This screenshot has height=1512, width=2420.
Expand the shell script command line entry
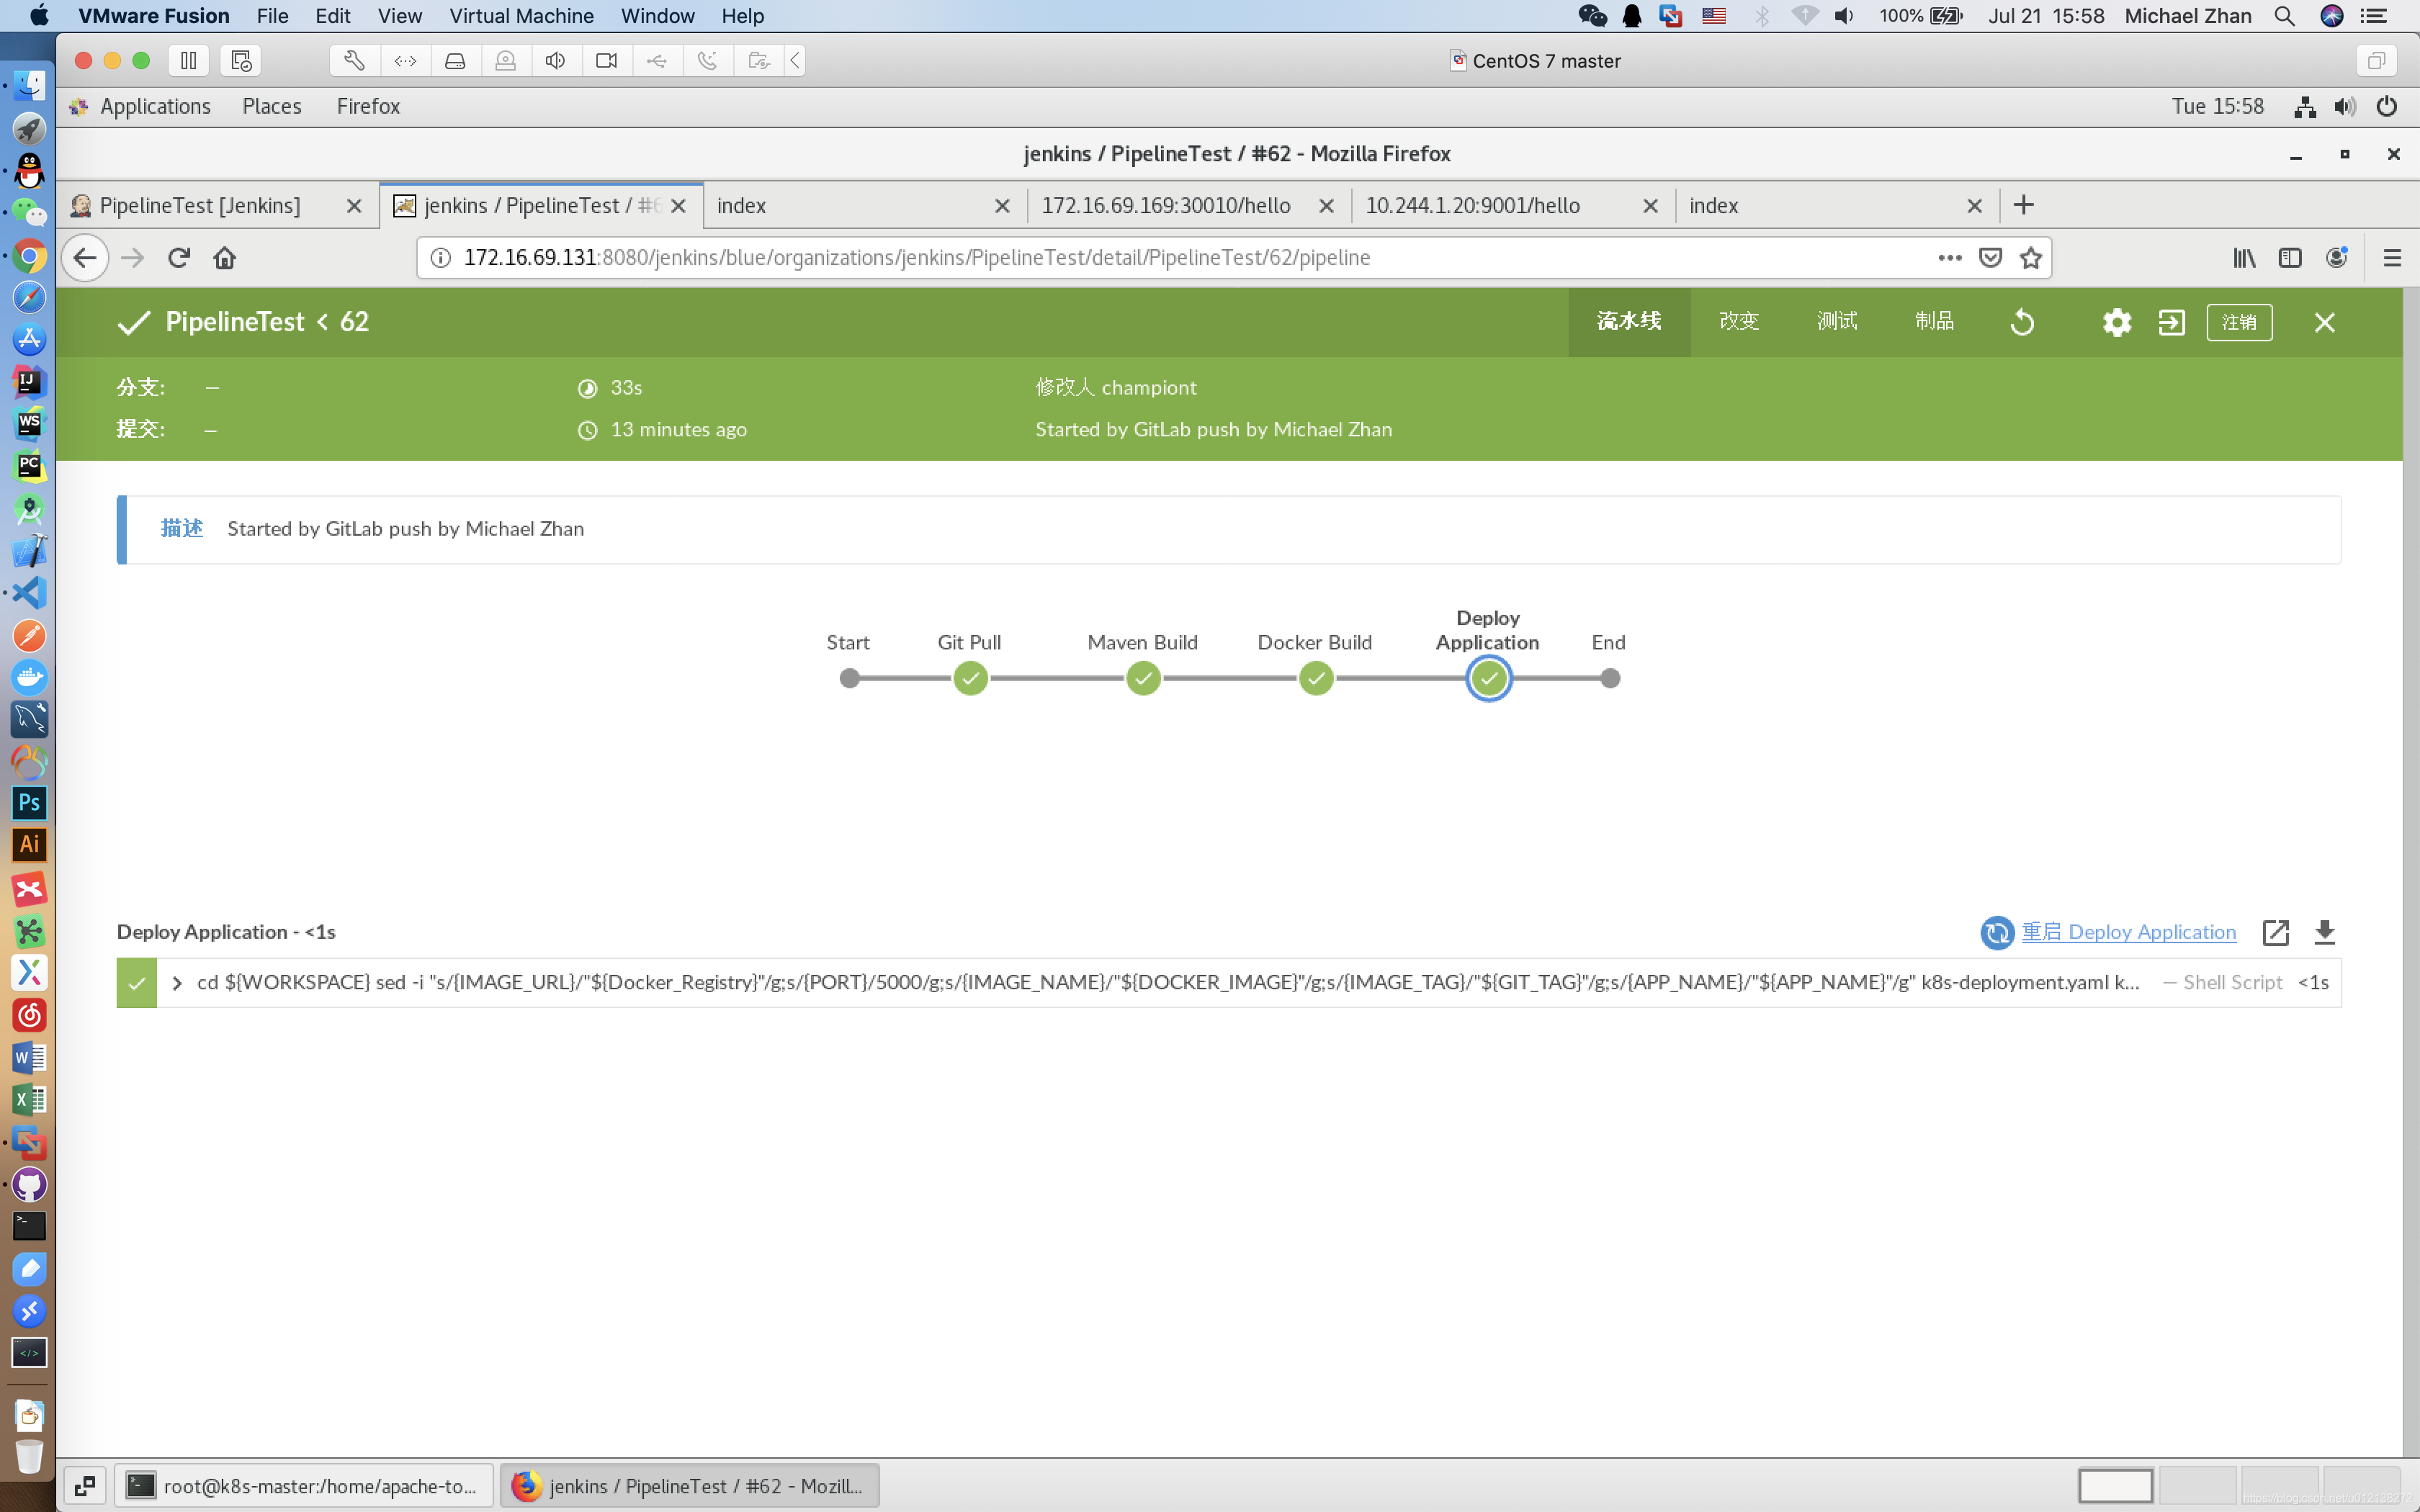(174, 981)
